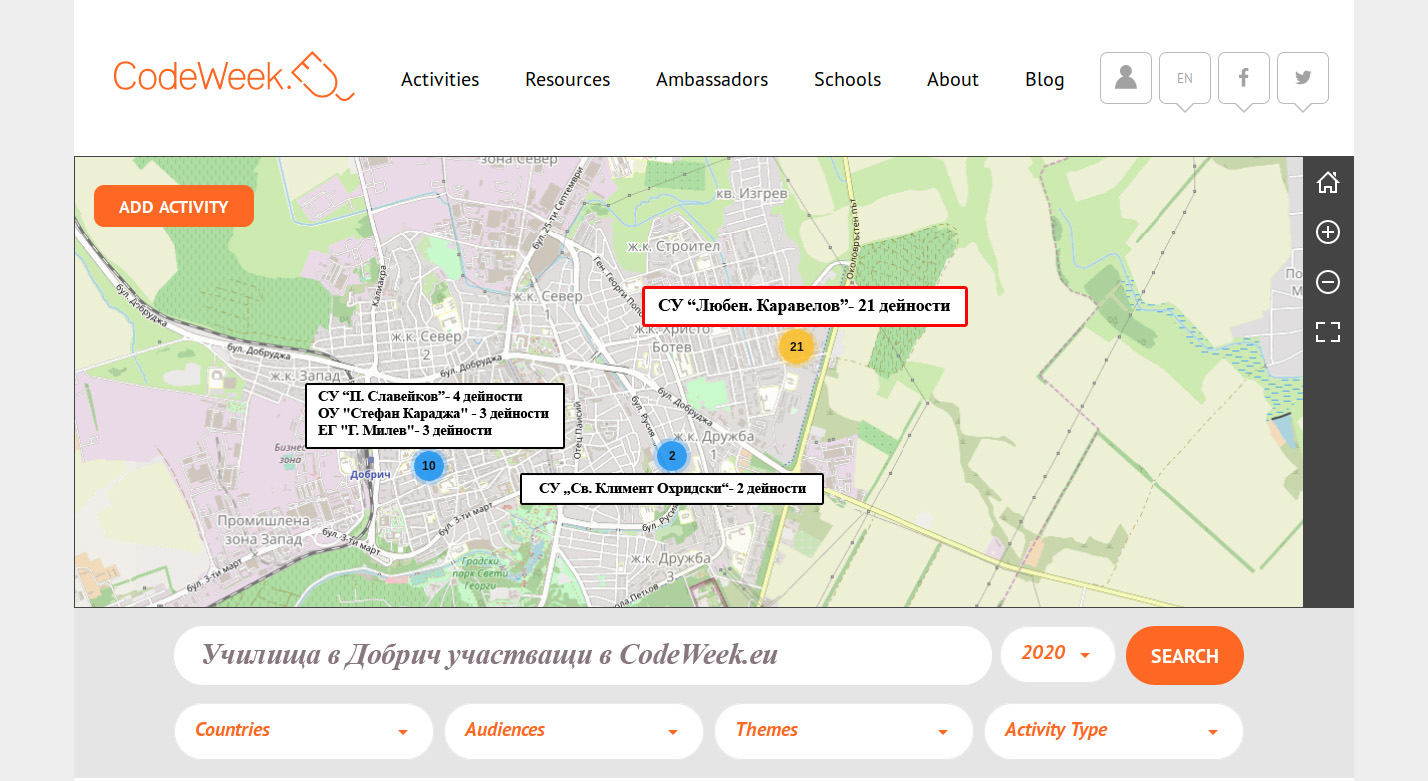This screenshot has width=1428, height=781.
Task: Open the Resources menu item
Action: coord(567,80)
